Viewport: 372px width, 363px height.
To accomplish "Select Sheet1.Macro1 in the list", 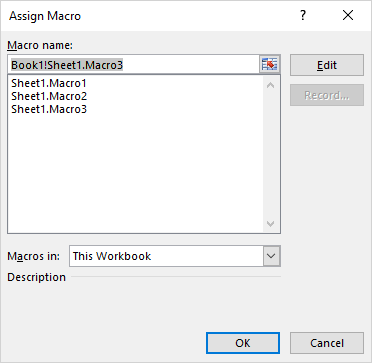I will (x=49, y=83).
